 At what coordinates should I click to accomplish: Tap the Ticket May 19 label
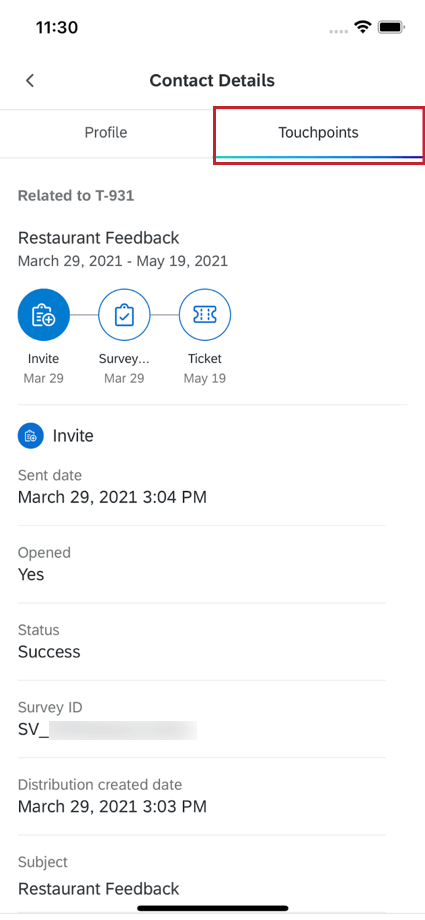coord(205,368)
